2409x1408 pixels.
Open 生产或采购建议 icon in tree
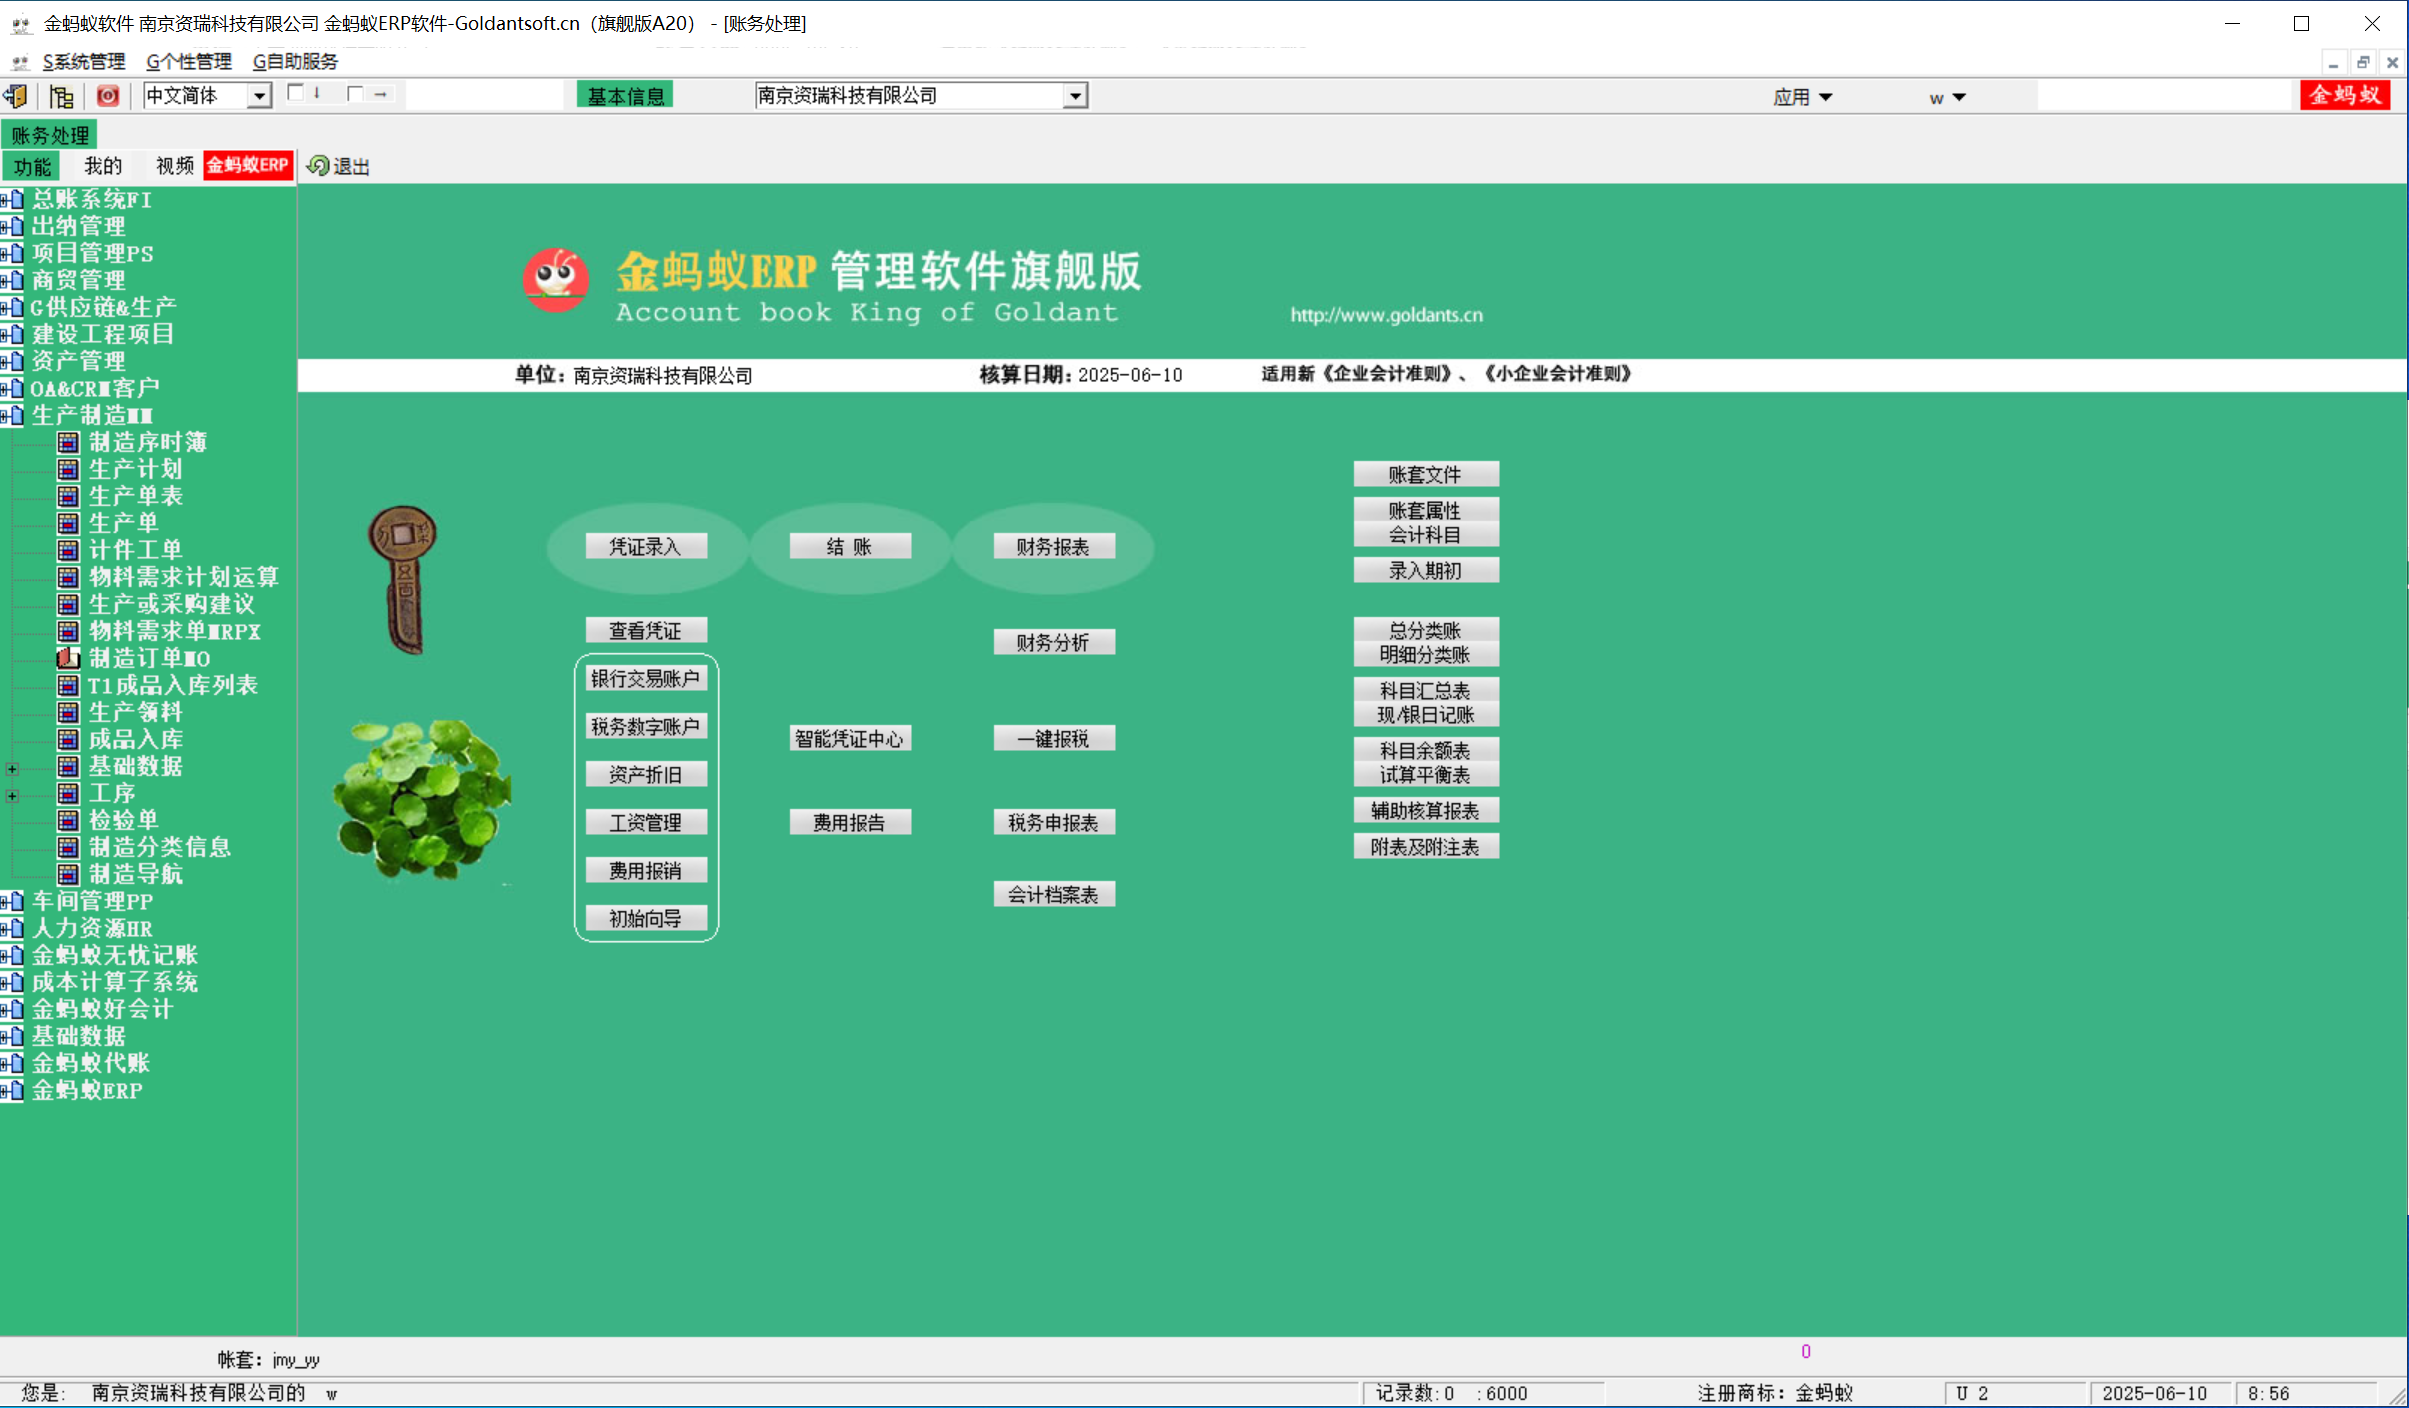pyautogui.click(x=68, y=604)
